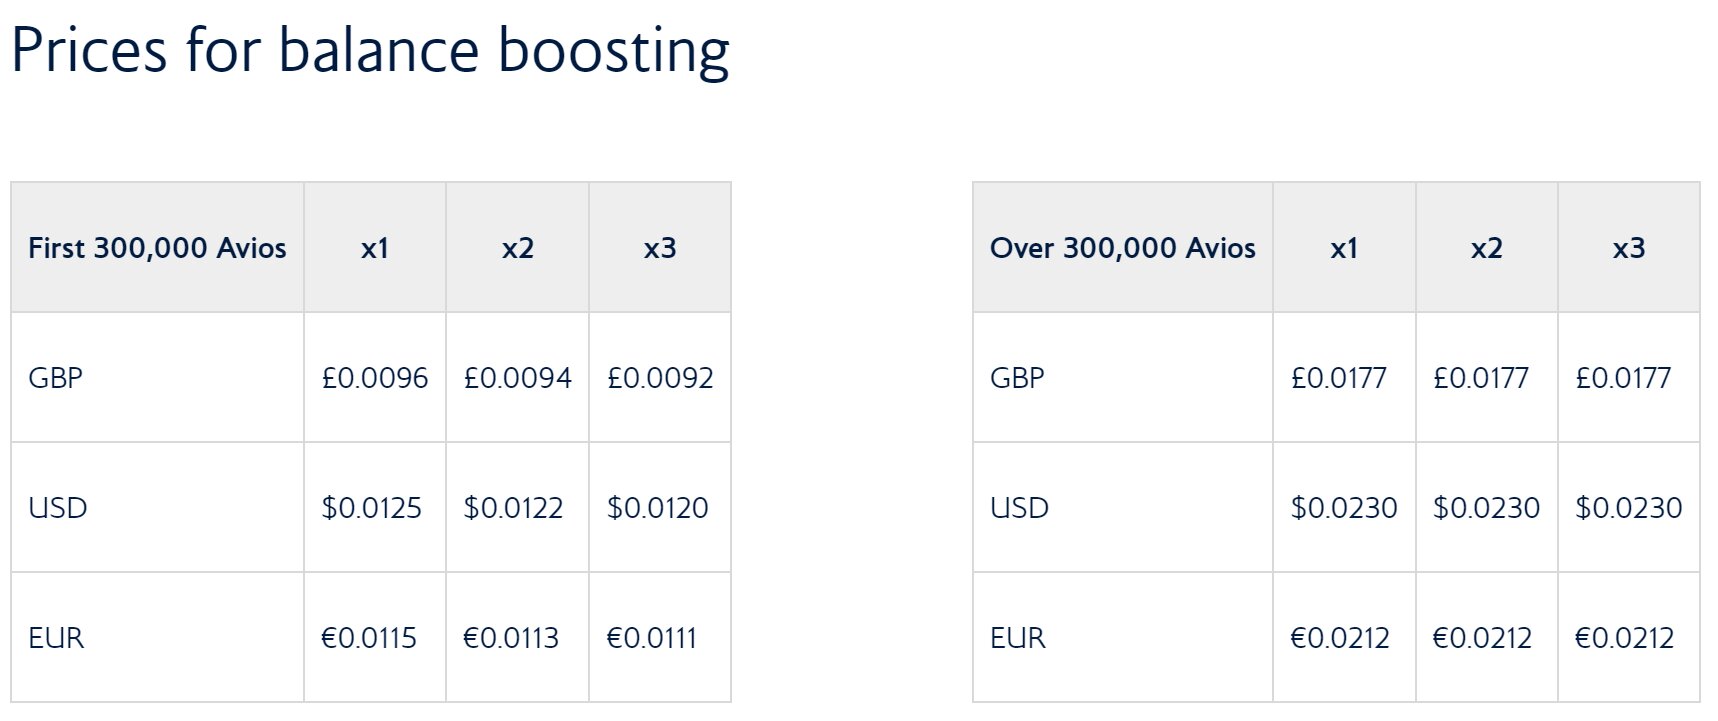Click the €0.0115 EUR price cell
Screen dimensions: 1718x721
[x=375, y=638]
